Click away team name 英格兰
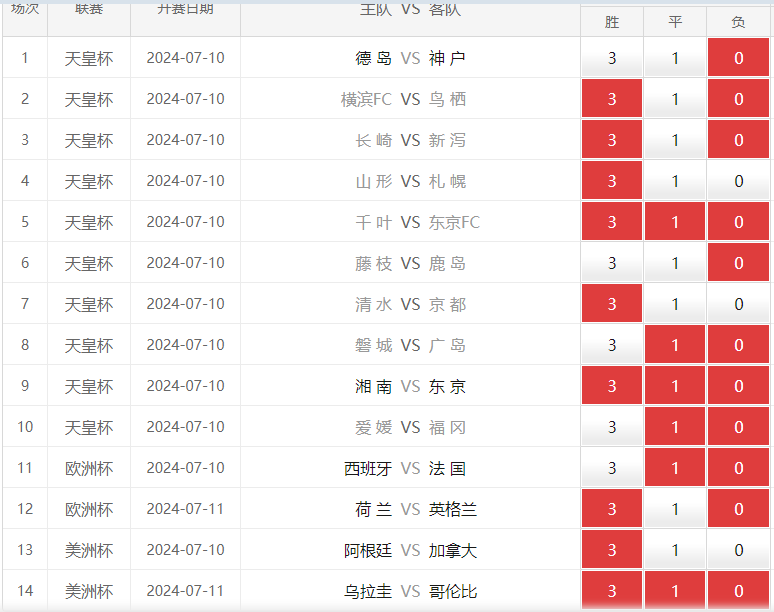The image size is (774, 612). tap(453, 509)
